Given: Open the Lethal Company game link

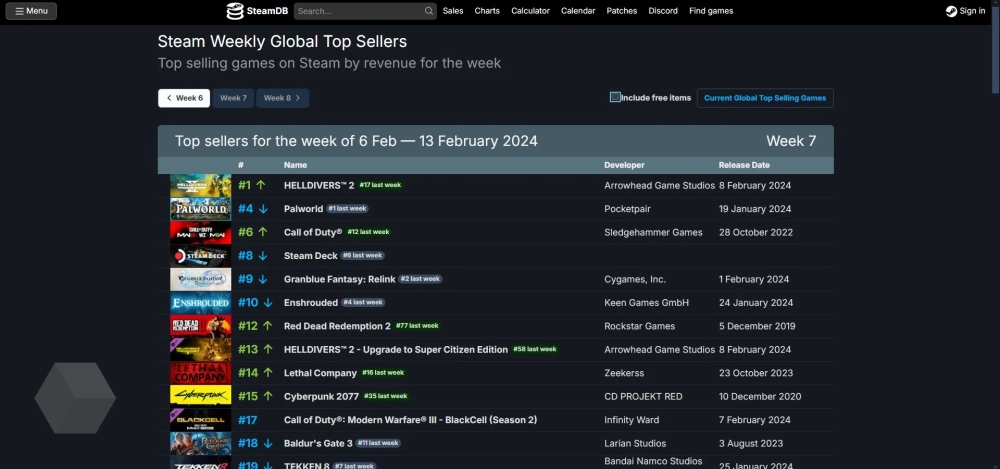Looking at the screenshot, I should click(x=320, y=373).
